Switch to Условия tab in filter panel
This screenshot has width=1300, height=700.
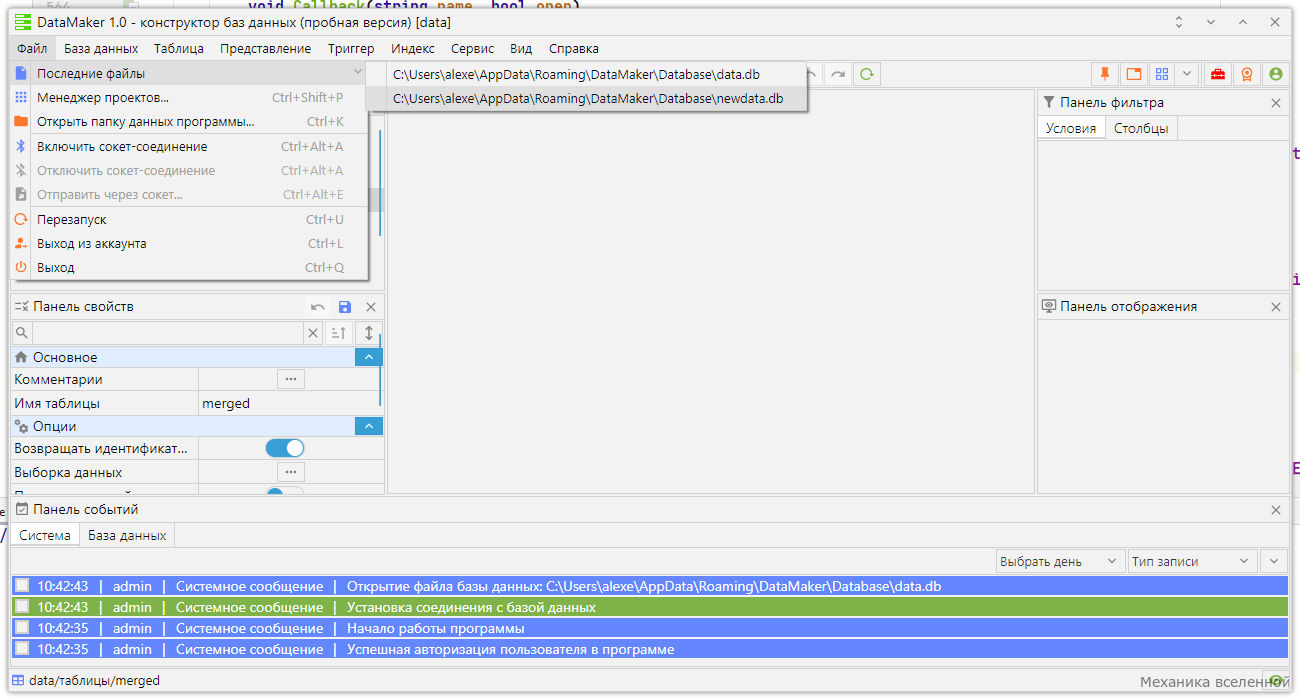[1071, 128]
